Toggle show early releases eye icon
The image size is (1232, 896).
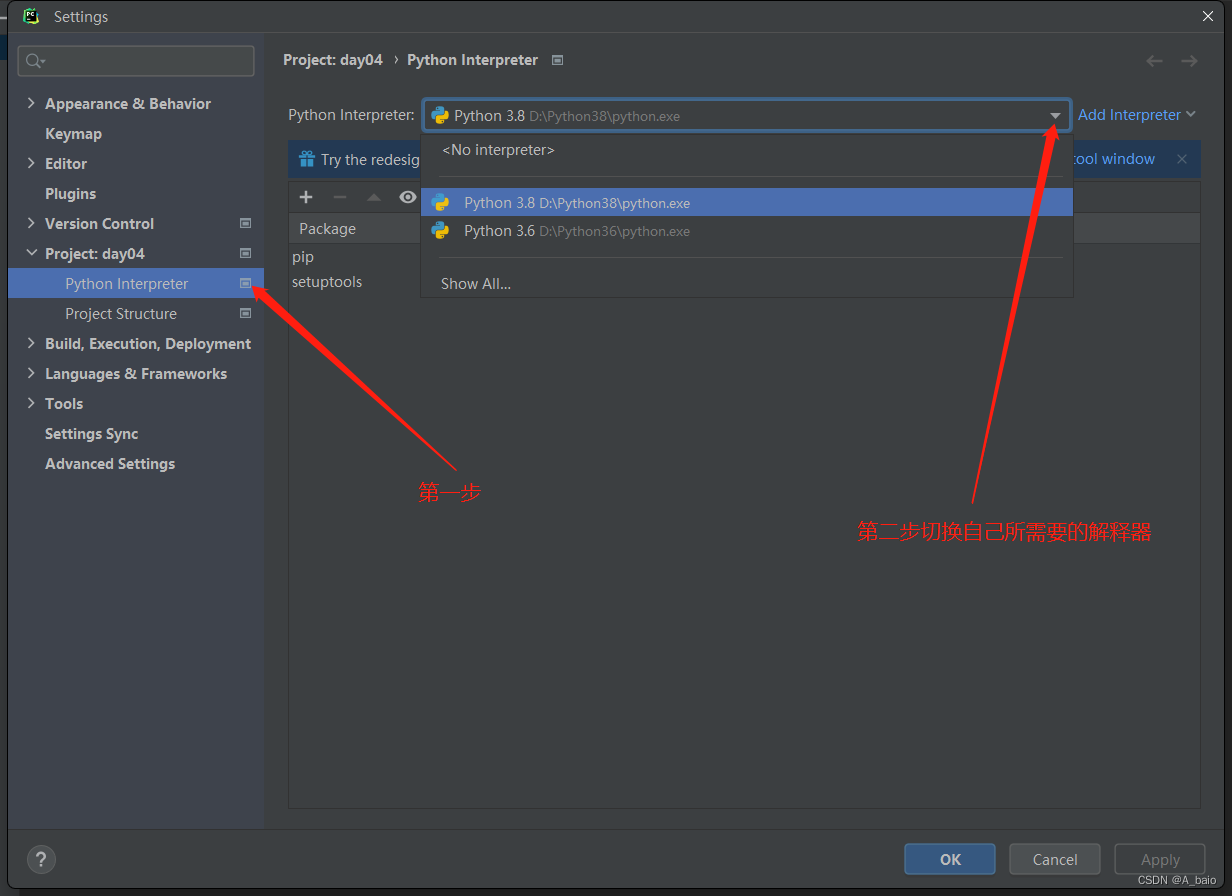tap(407, 197)
